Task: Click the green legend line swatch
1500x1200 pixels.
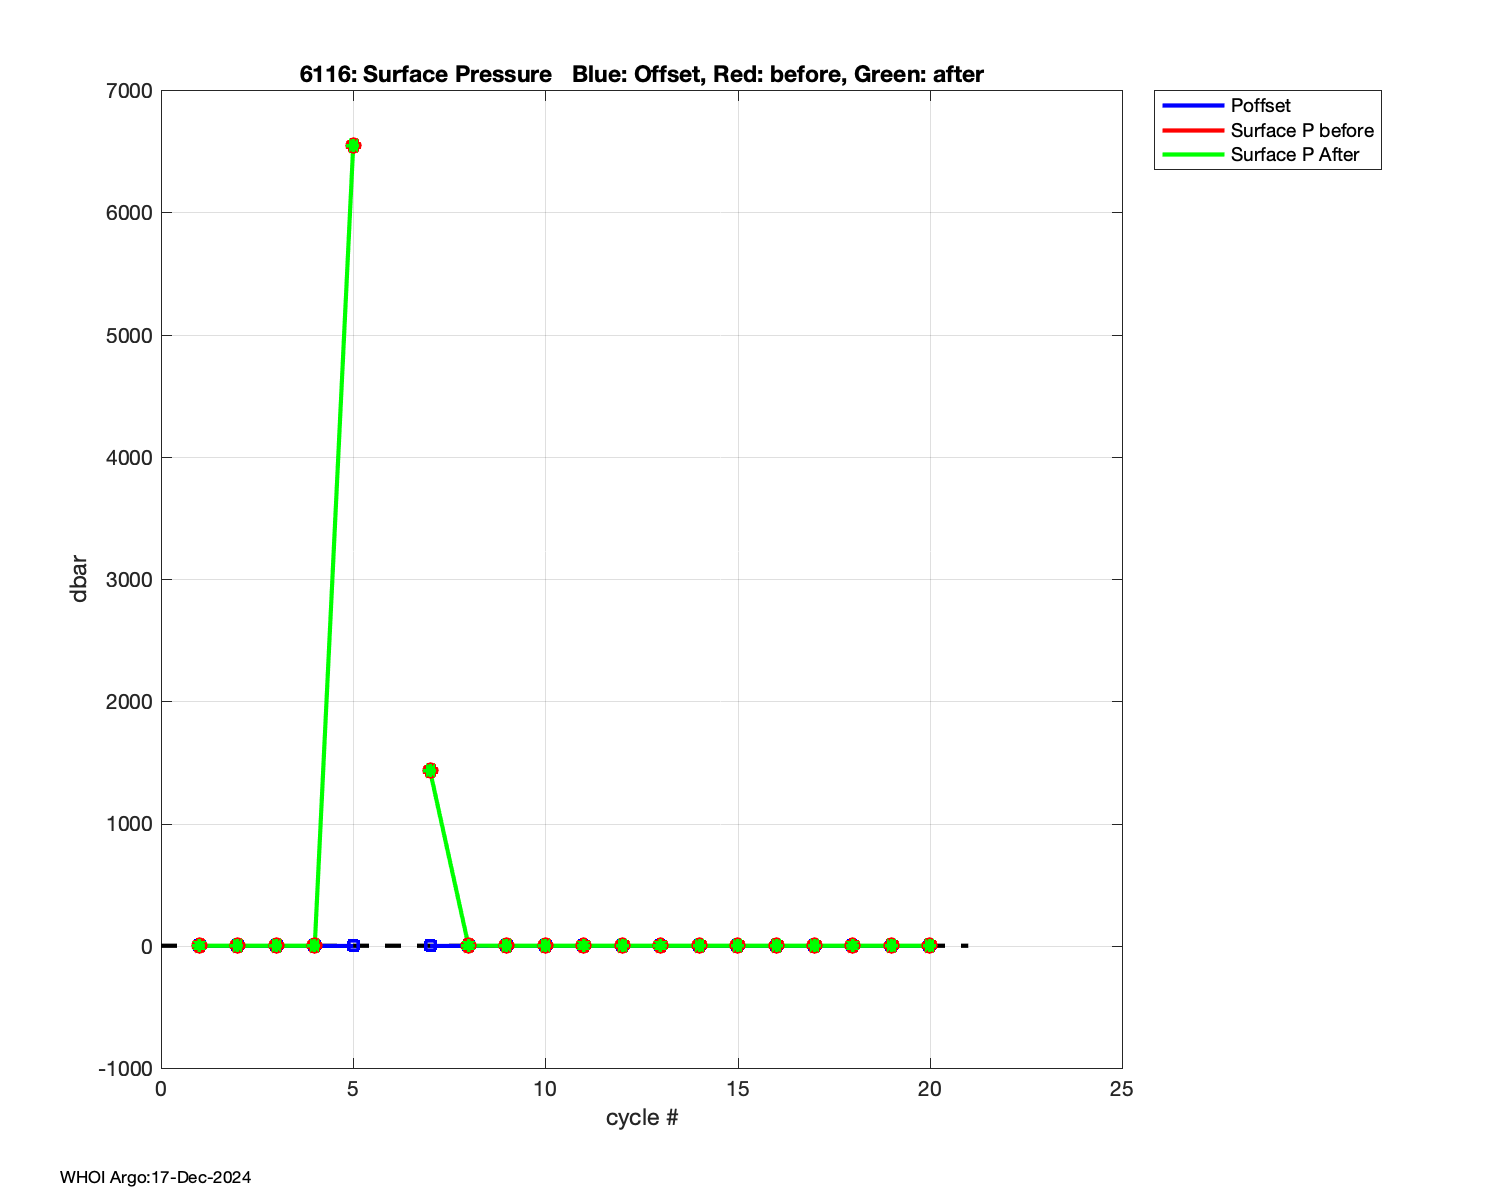Action: 1192,155
